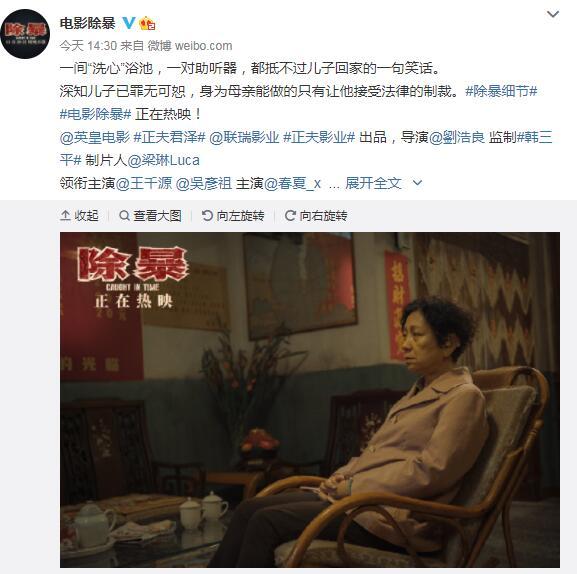Image resolution: width=577 pixels, height=574 pixels.
Task: Click the small arrow next to 展开全文
Action: (x=417, y=183)
